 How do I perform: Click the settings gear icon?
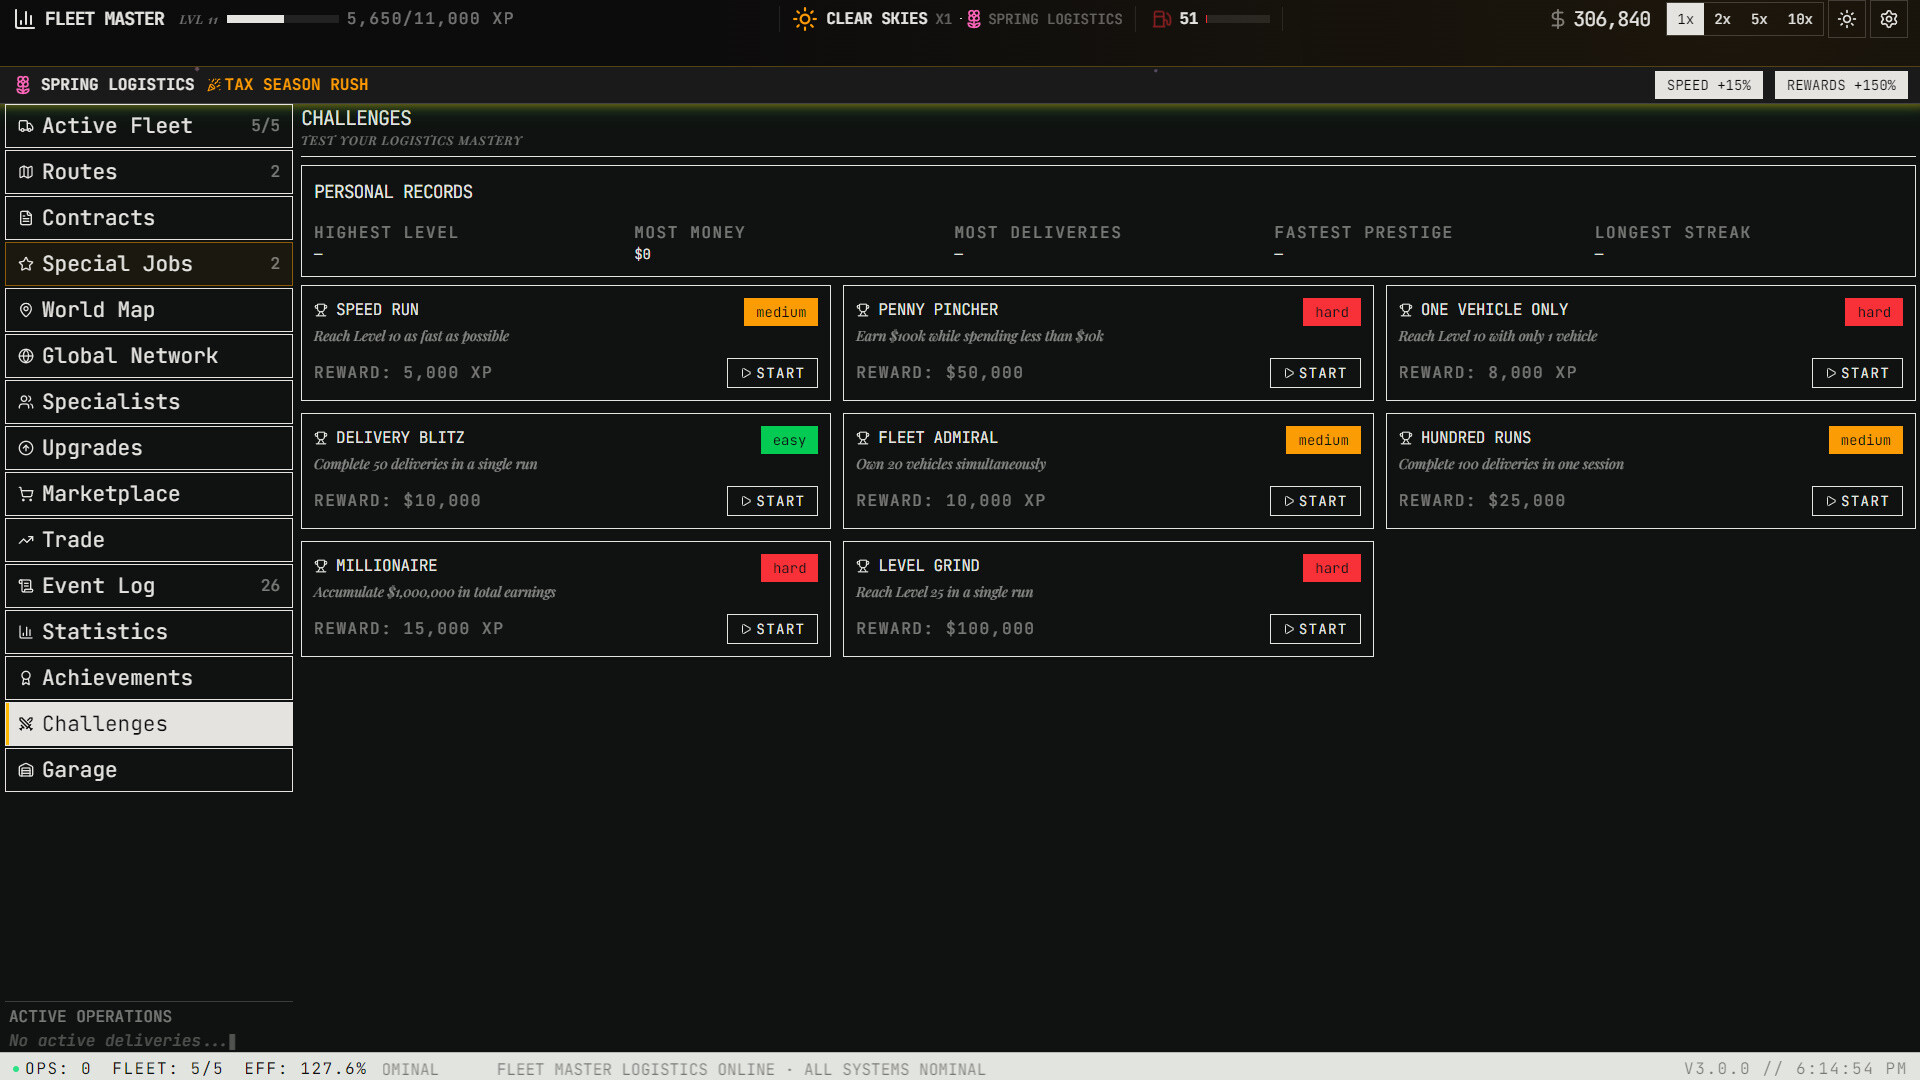click(x=1888, y=19)
